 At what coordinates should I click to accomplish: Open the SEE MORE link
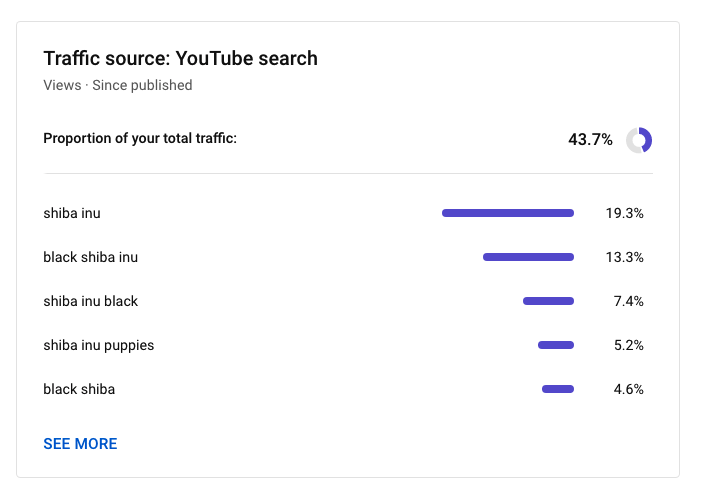[80, 444]
